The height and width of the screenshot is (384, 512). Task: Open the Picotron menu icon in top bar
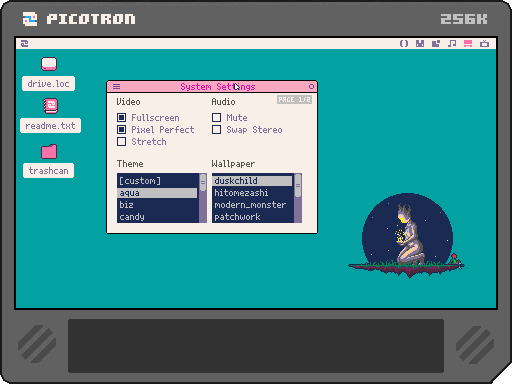24,43
